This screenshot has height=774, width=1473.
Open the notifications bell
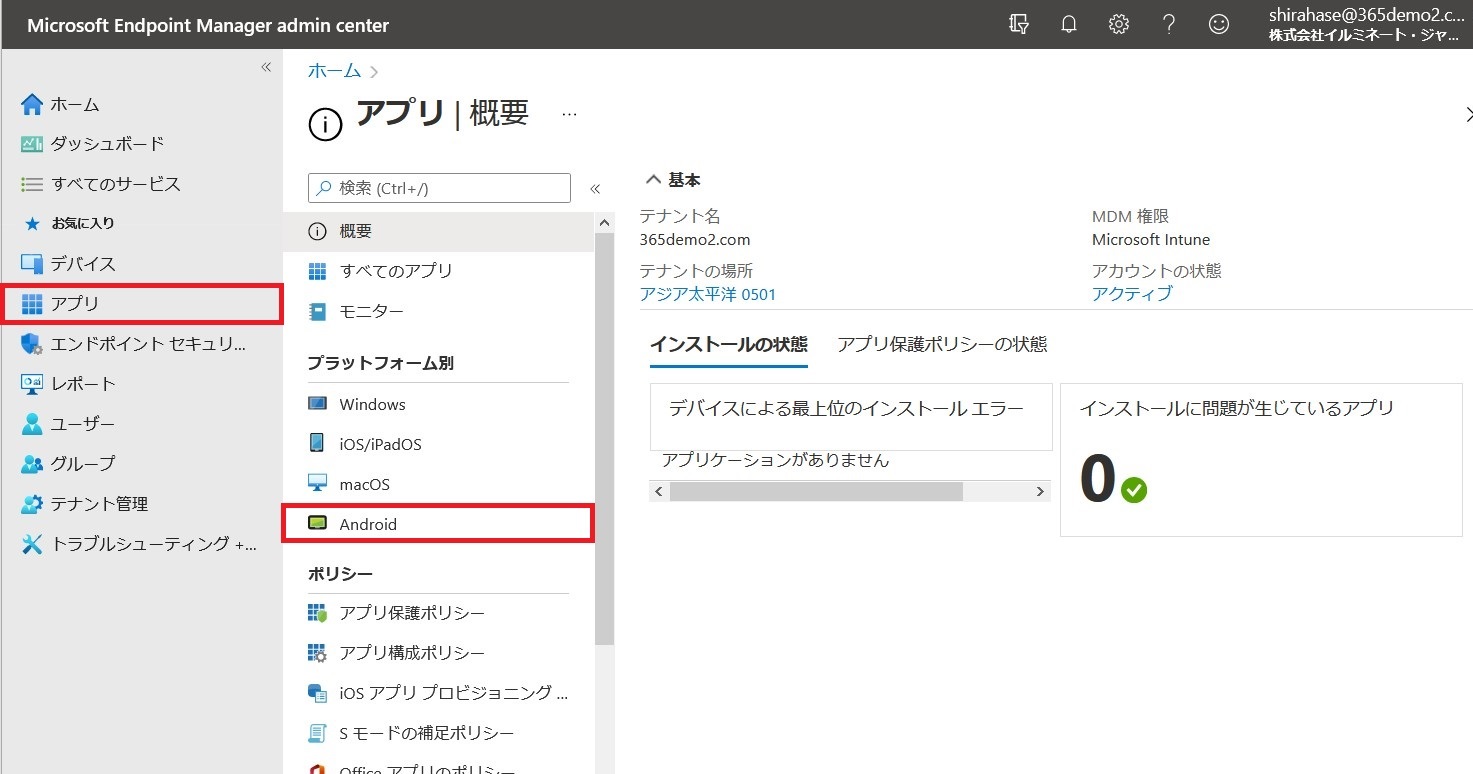(1069, 25)
